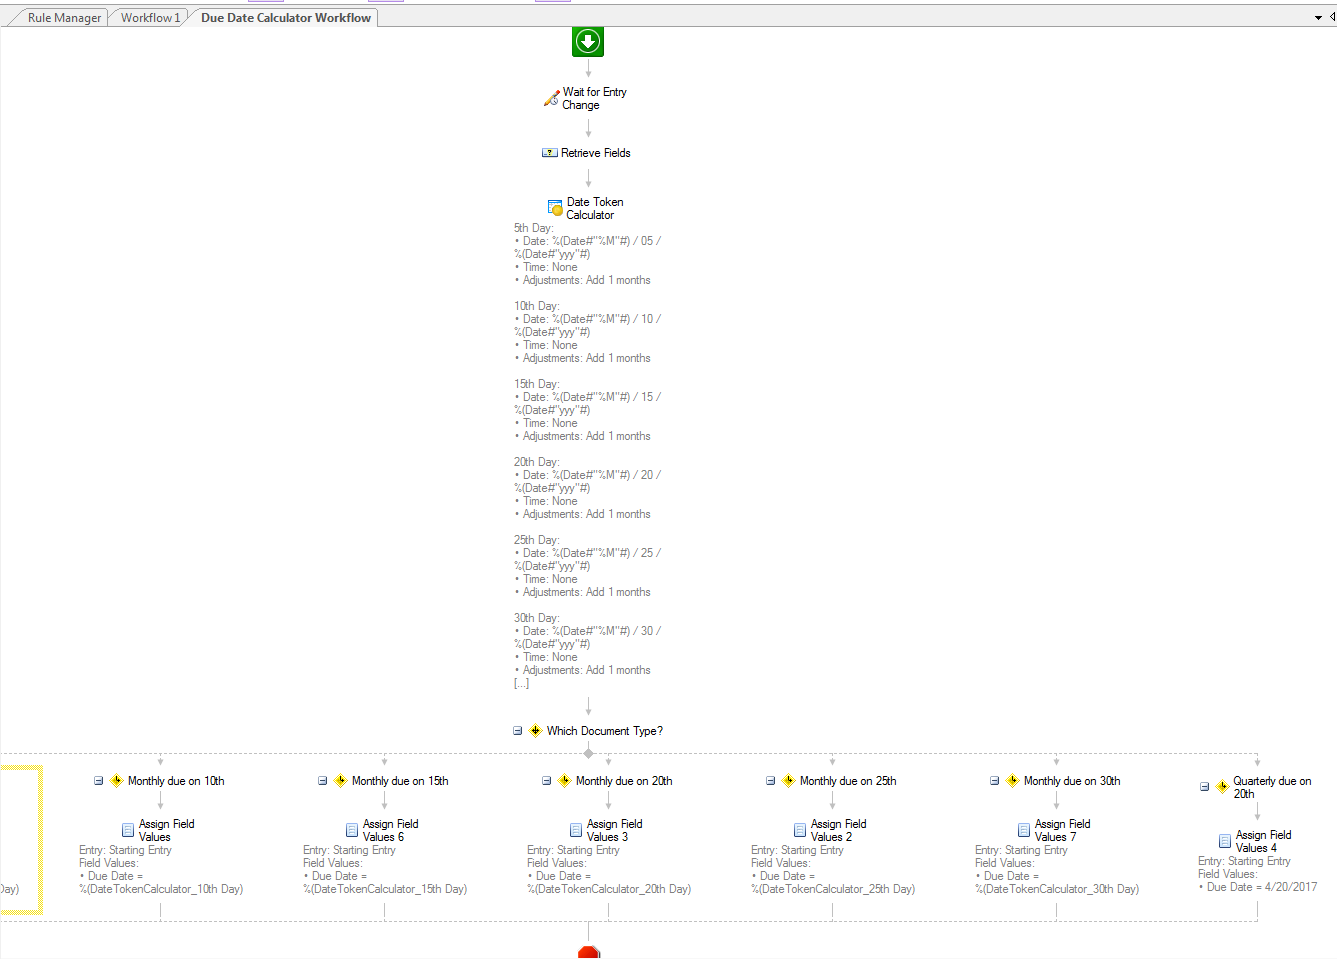Click the Monthly due on 15th branch icon

[x=340, y=781]
